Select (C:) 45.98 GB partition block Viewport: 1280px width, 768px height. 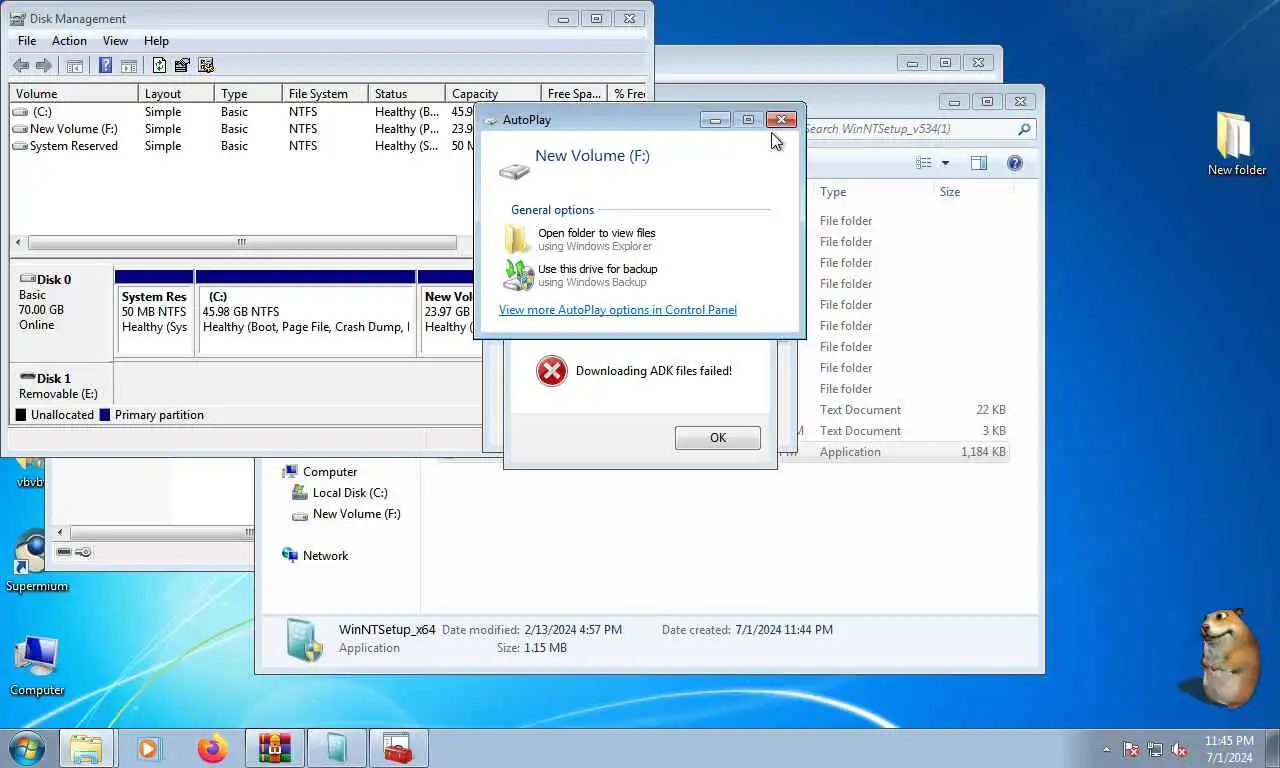coord(306,312)
